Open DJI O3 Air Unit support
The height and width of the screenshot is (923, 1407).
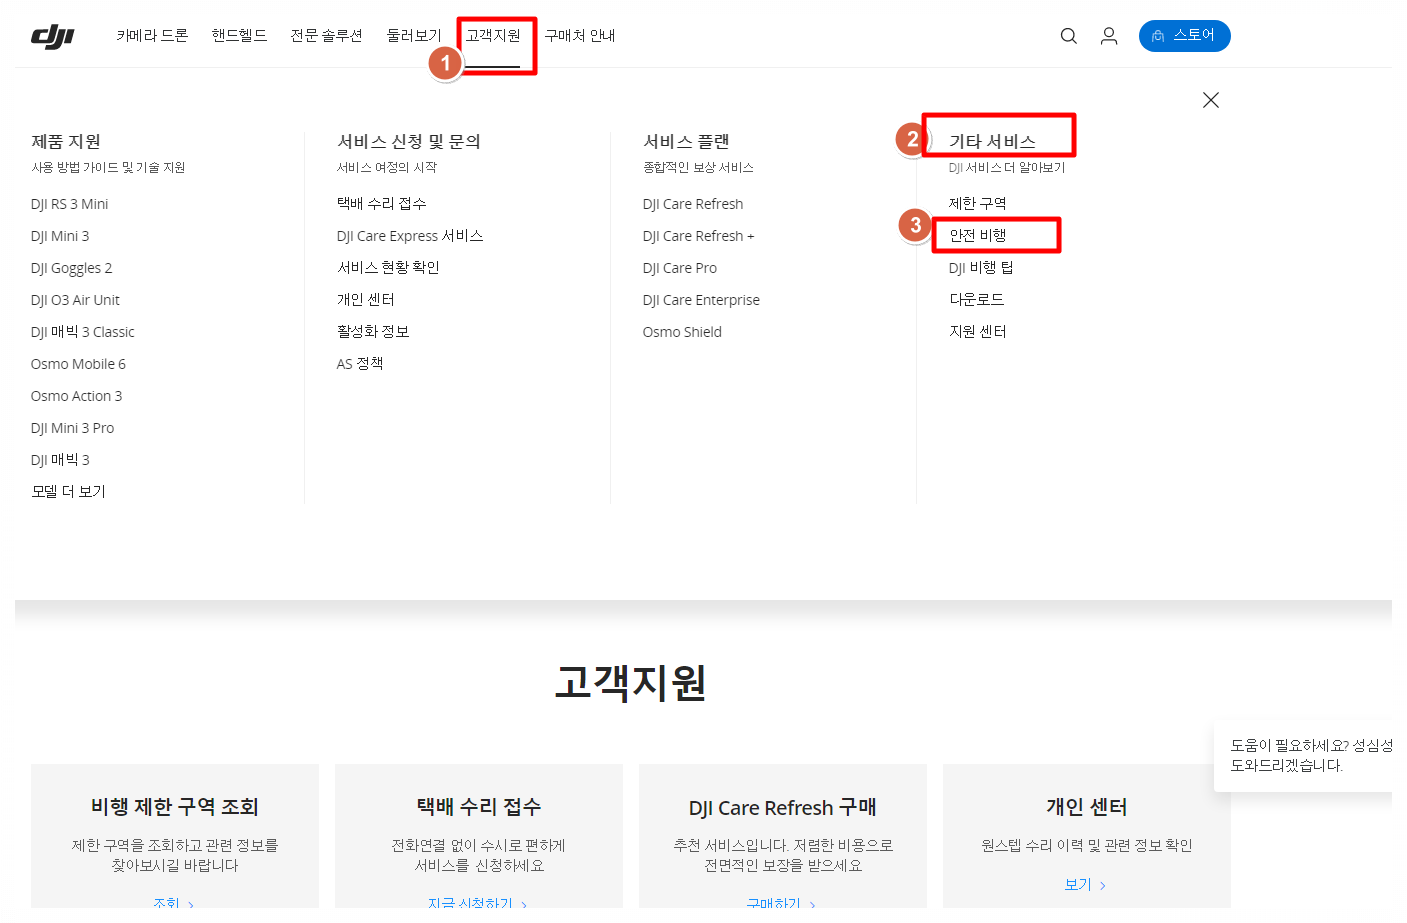(x=75, y=300)
